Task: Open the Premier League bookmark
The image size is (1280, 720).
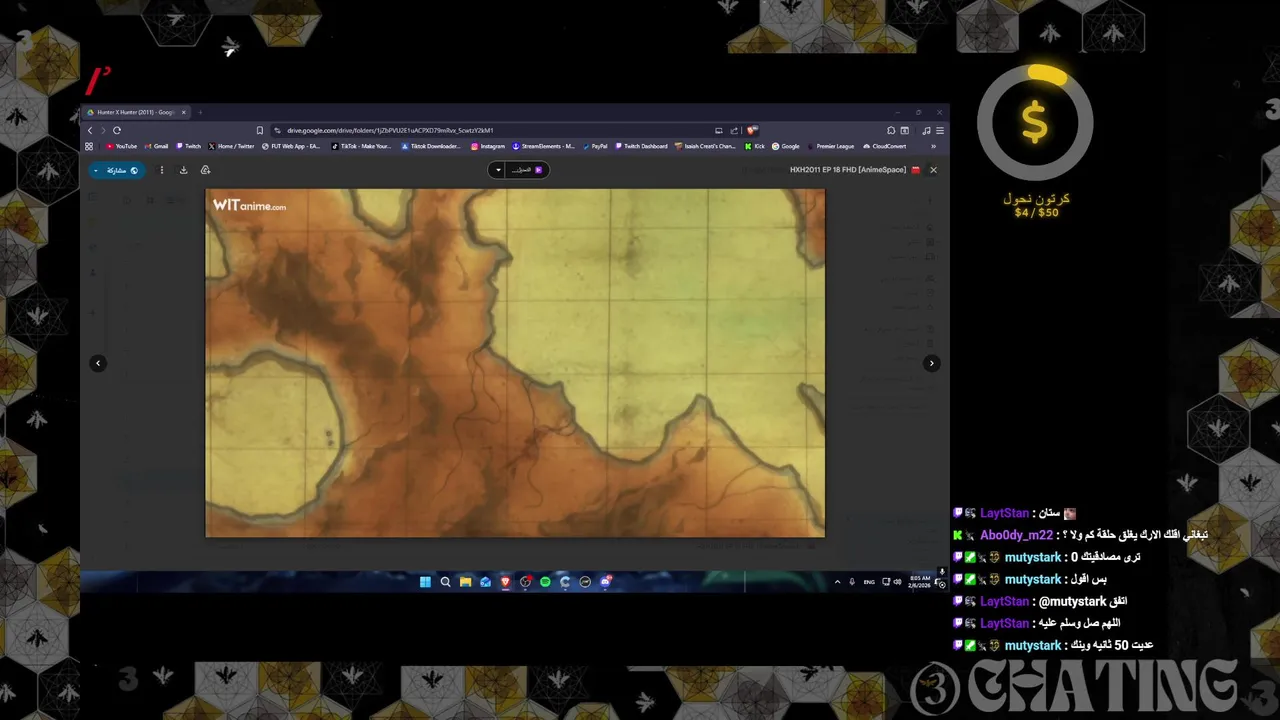Action: [831, 146]
